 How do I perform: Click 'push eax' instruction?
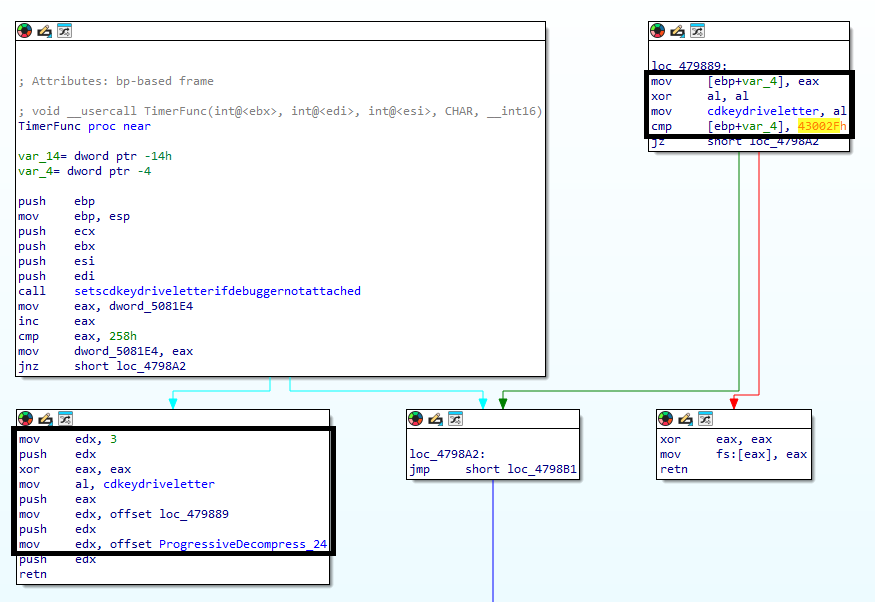point(57,500)
